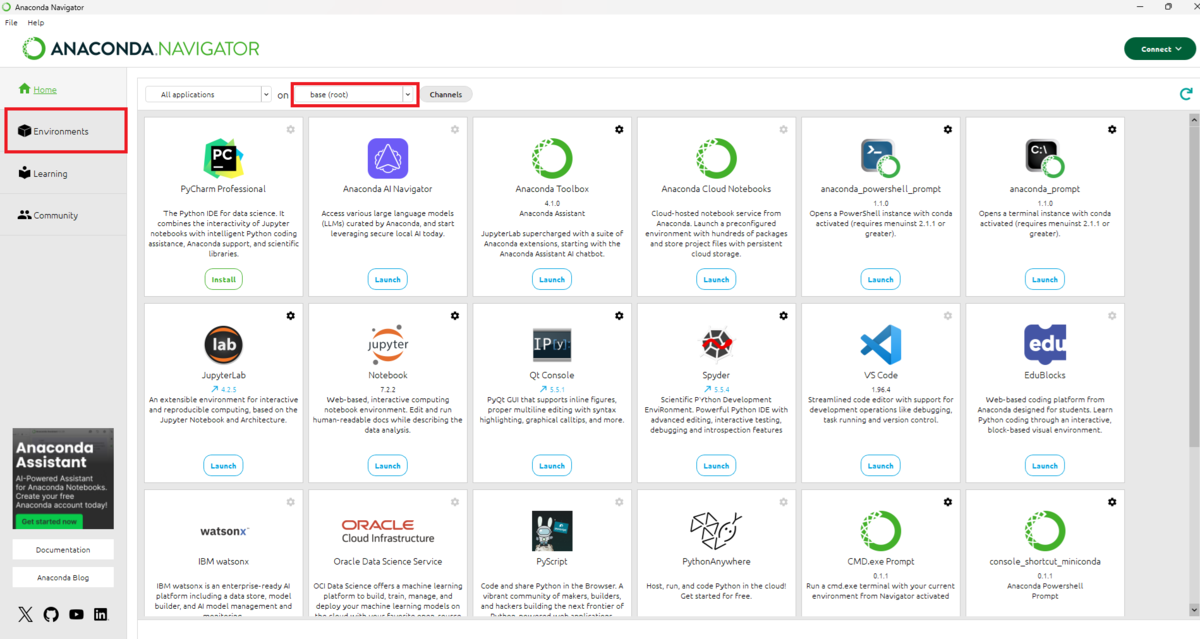This screenshot has width=1200, height=639.
Task: Open the File menu
Action: pyautogui.click(x=12, y=22)
